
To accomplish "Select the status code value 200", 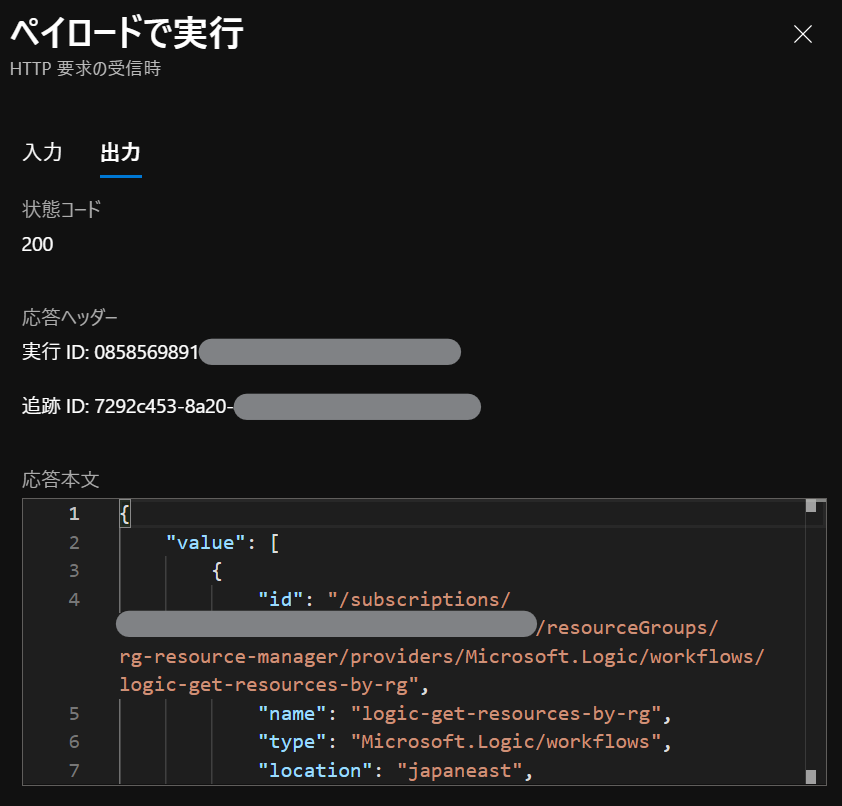I will click(x=36, y=244).
